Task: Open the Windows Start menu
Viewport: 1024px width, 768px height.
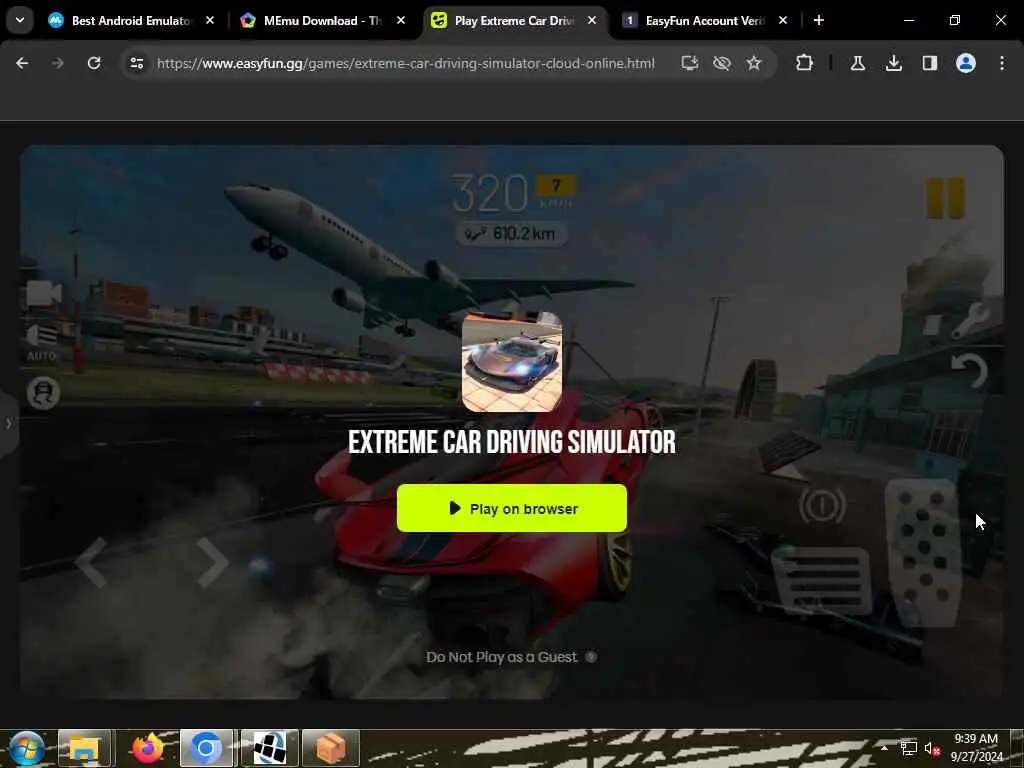Action: pos(26,748)
